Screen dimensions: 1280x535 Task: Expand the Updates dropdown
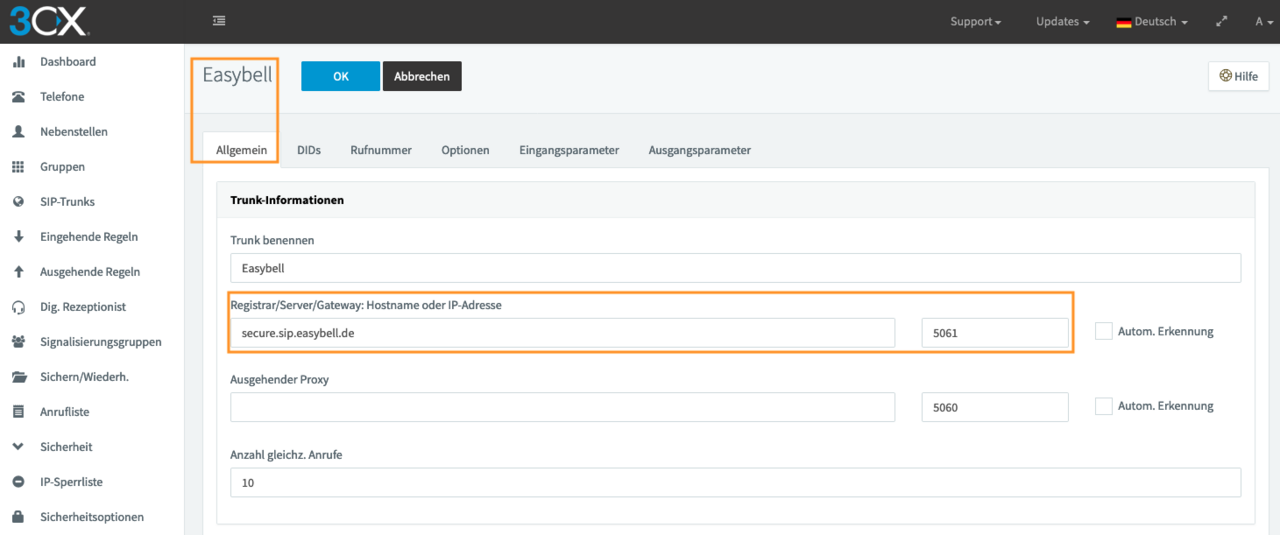tap(1062, 21)
